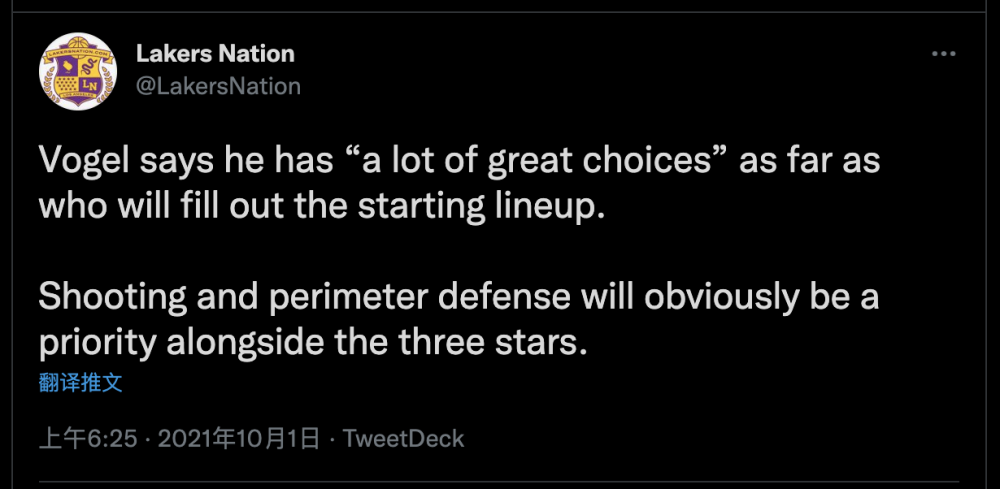Open the Lakers Nation display name

(x=216, y=54)
